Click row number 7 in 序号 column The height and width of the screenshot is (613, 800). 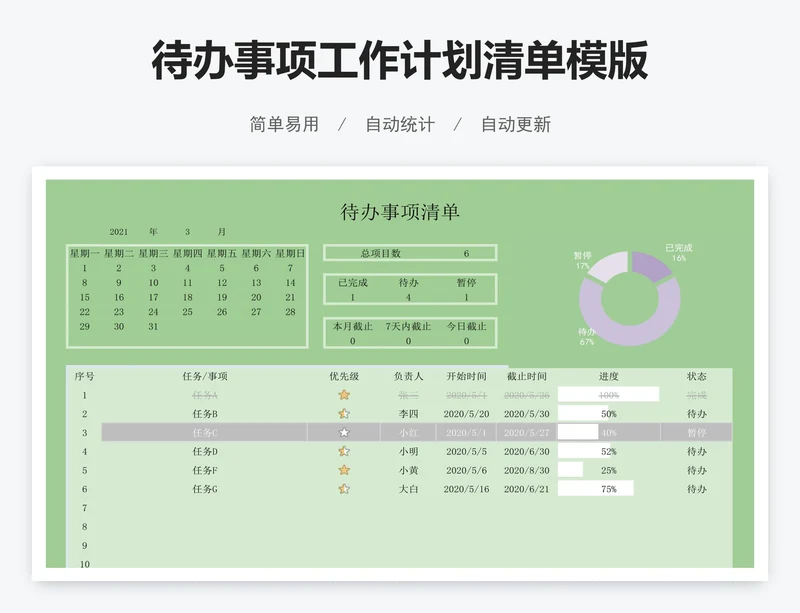click(x=85, y=508)
